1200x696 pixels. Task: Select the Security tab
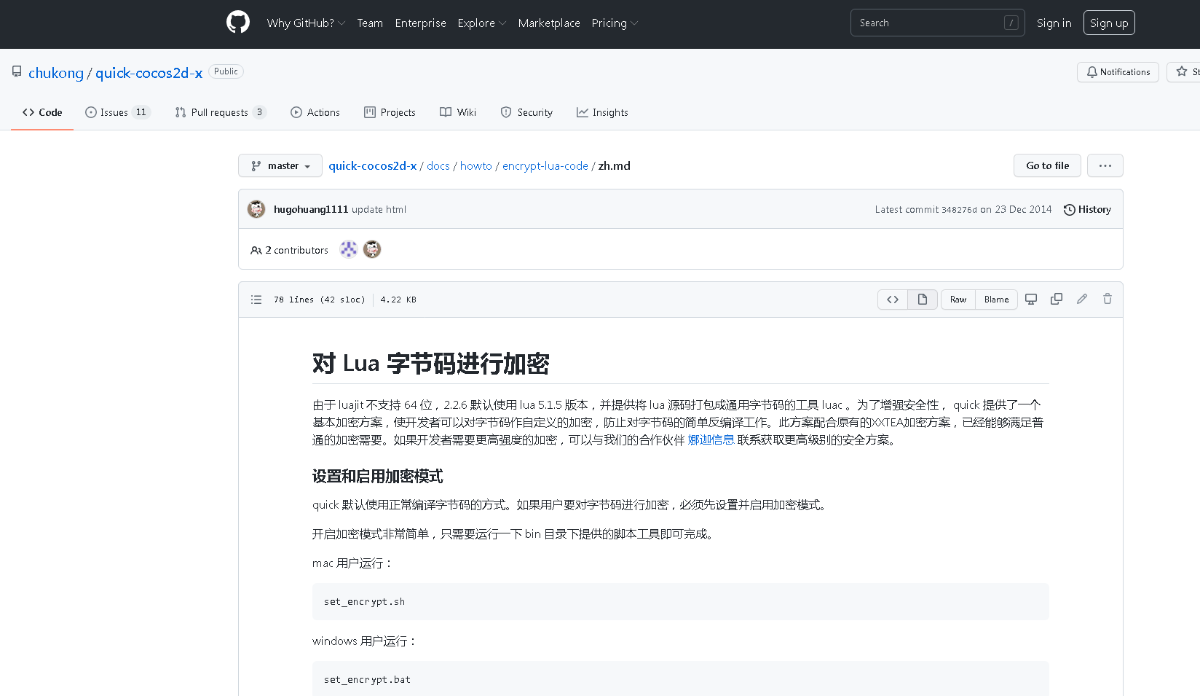527,112
